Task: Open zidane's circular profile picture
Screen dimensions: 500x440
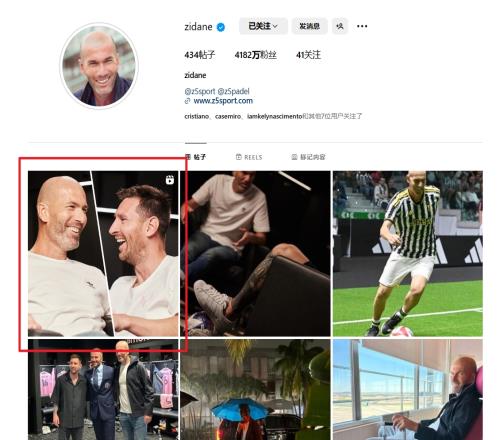Action: (99, 66)
